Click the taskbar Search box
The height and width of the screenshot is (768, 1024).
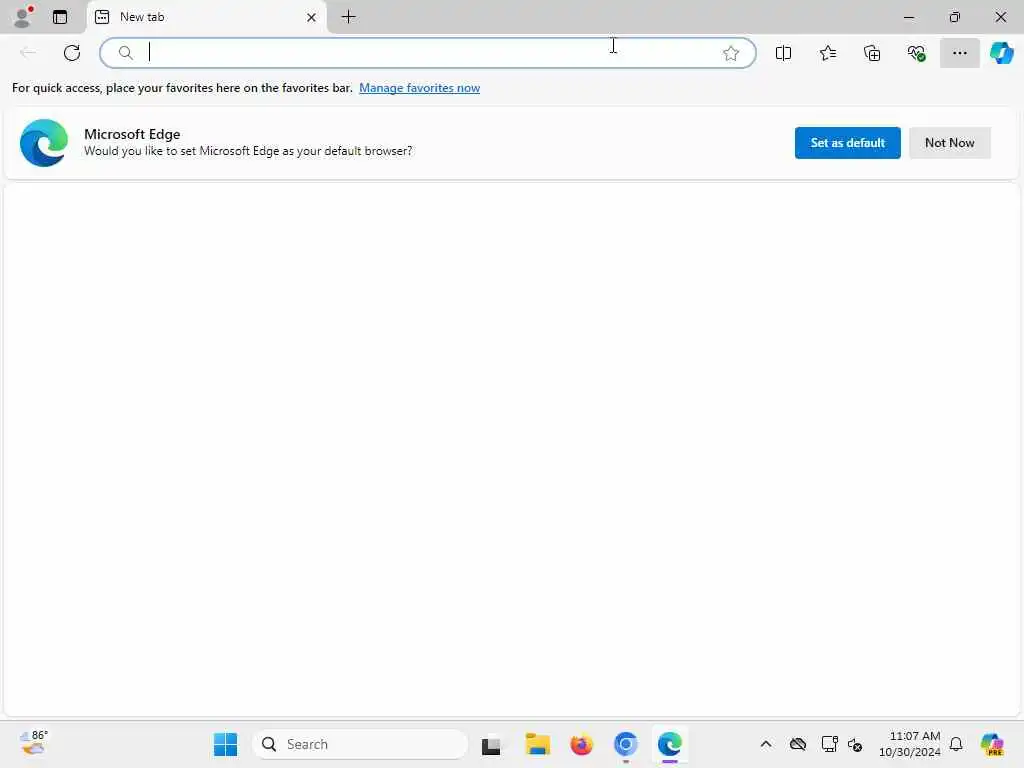pos(360,744)
